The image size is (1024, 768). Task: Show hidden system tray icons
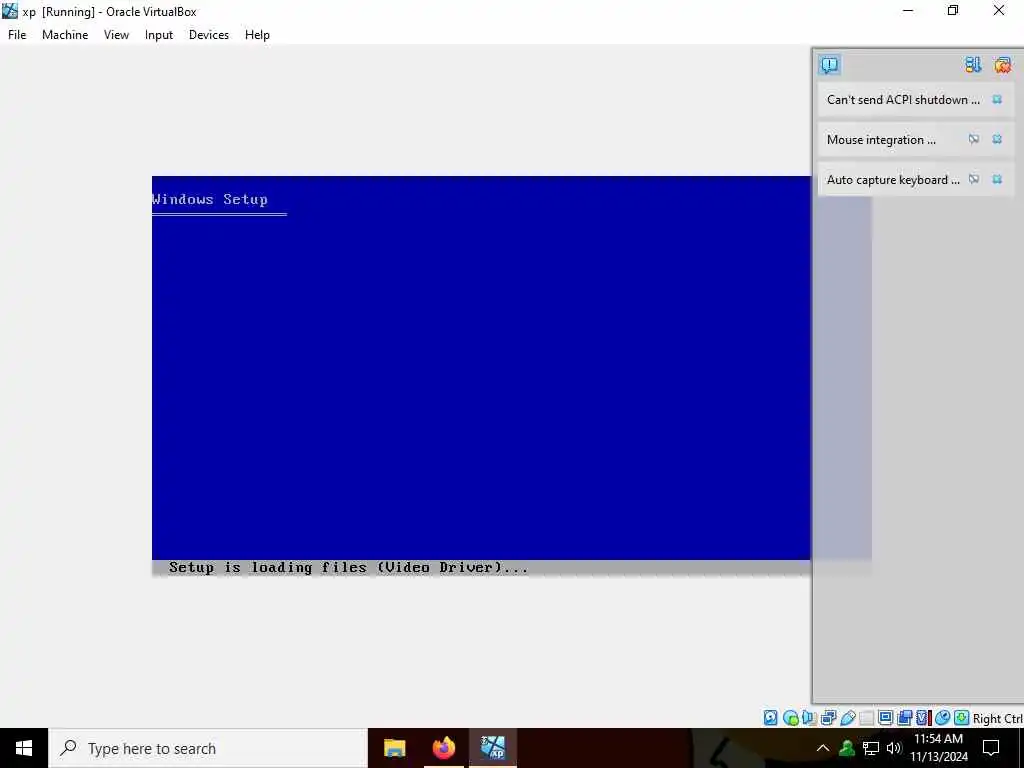point(823,748)
